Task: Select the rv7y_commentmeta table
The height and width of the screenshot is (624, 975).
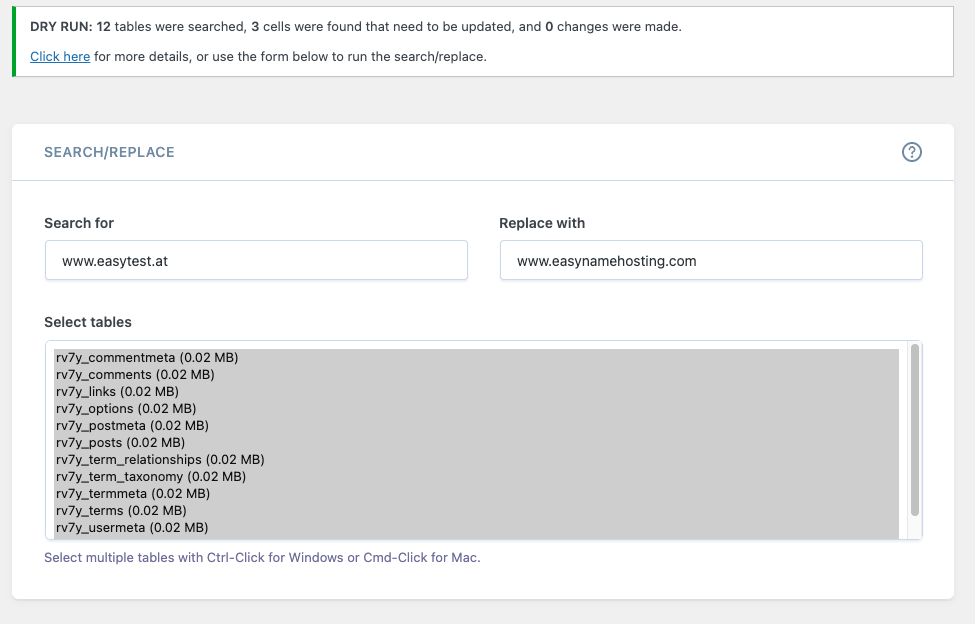Action: point(147,357)
